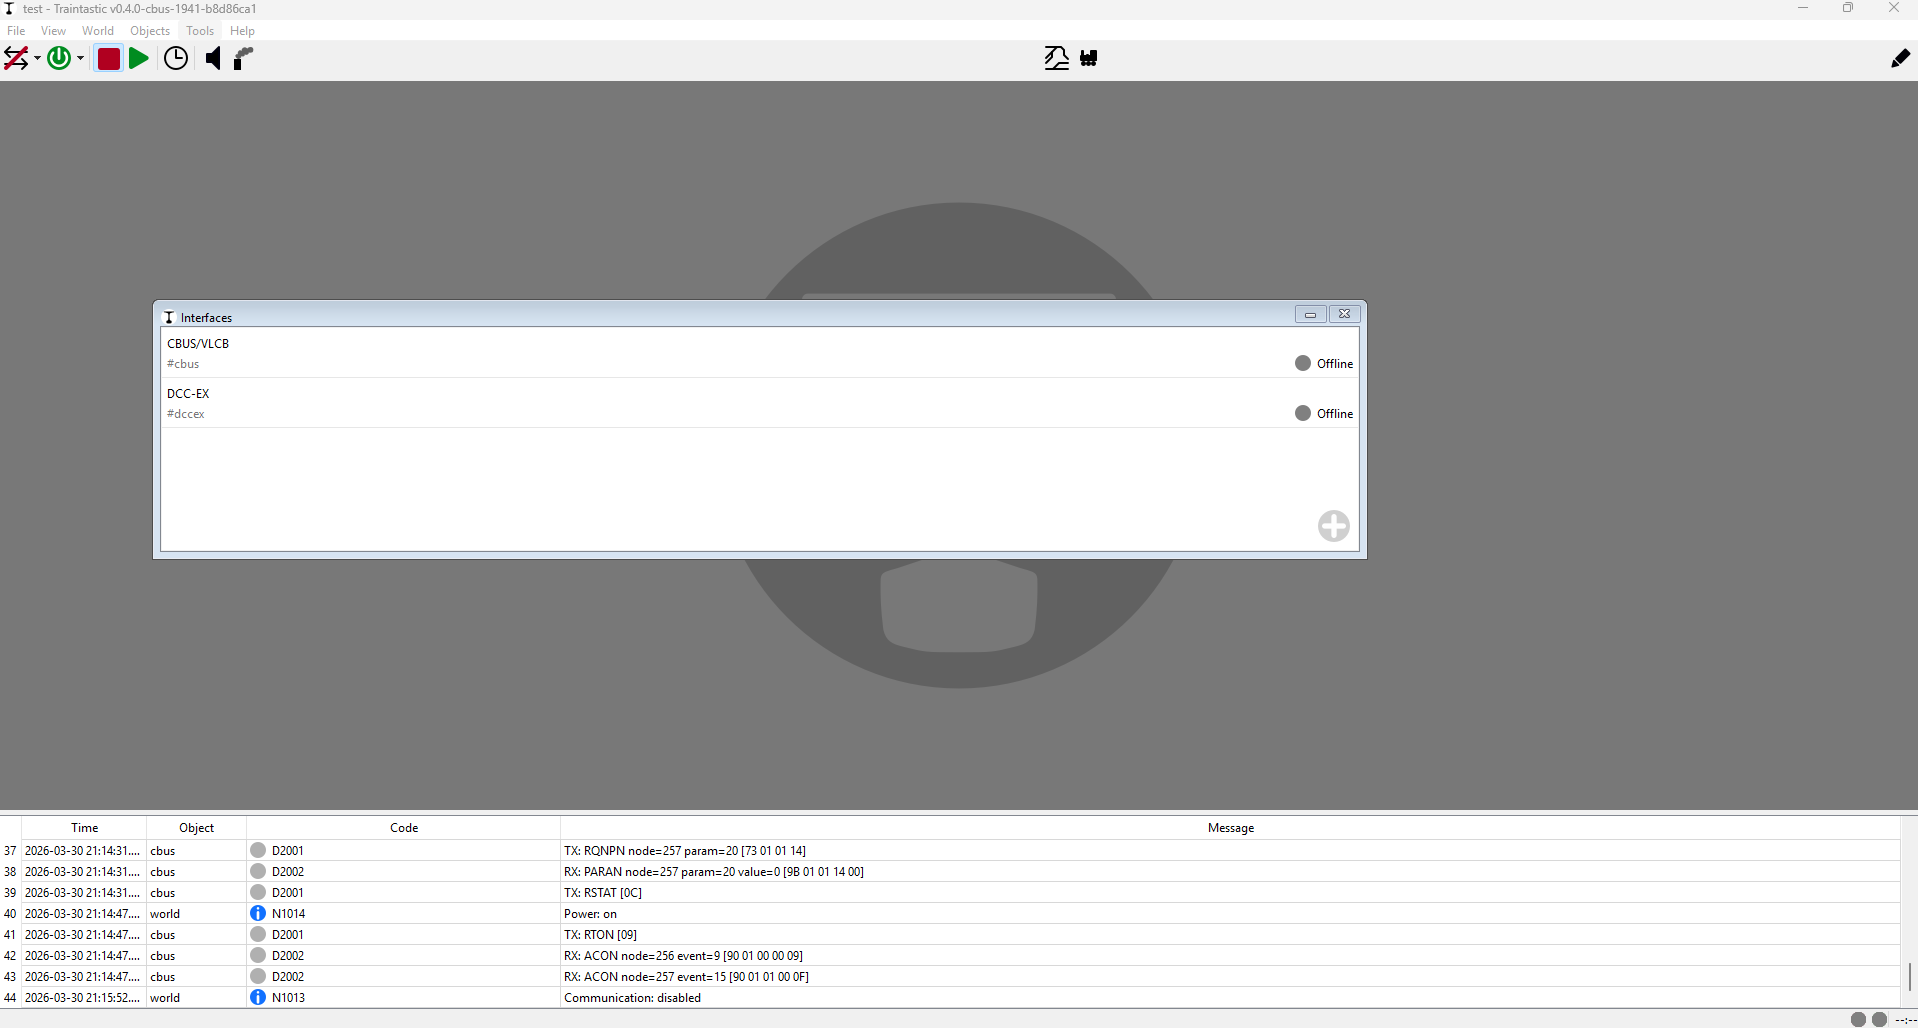
Task: Minimize the Interfaces subwindow
Action: [1310, 314]
